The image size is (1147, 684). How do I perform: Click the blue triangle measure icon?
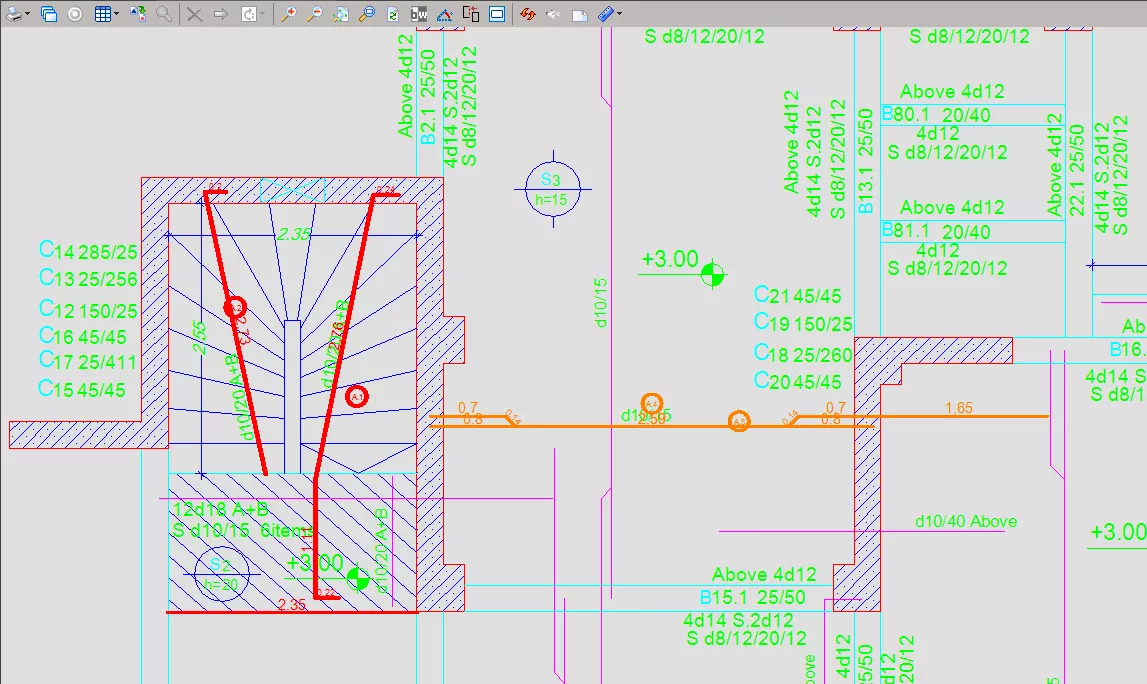[x=445, y=14]
